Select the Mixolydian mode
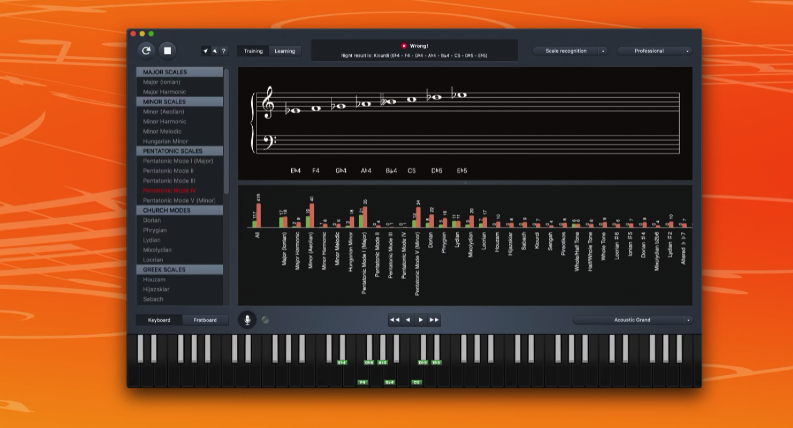793x428 pixels. click(180, 250)
